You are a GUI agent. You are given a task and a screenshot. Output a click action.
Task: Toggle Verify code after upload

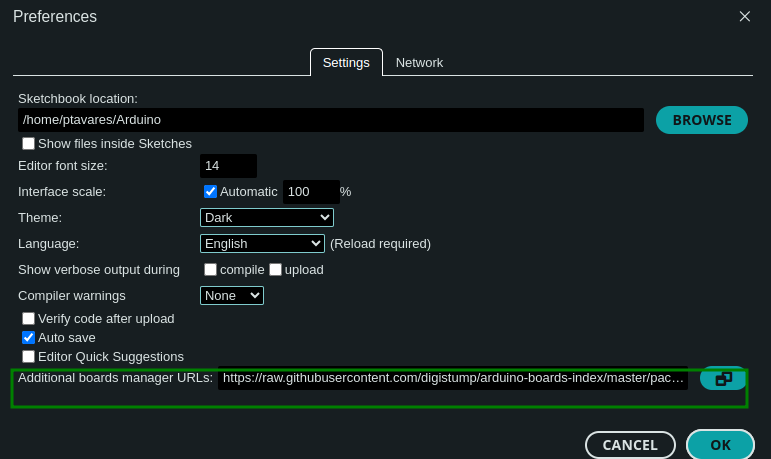[x=29, y=318]
